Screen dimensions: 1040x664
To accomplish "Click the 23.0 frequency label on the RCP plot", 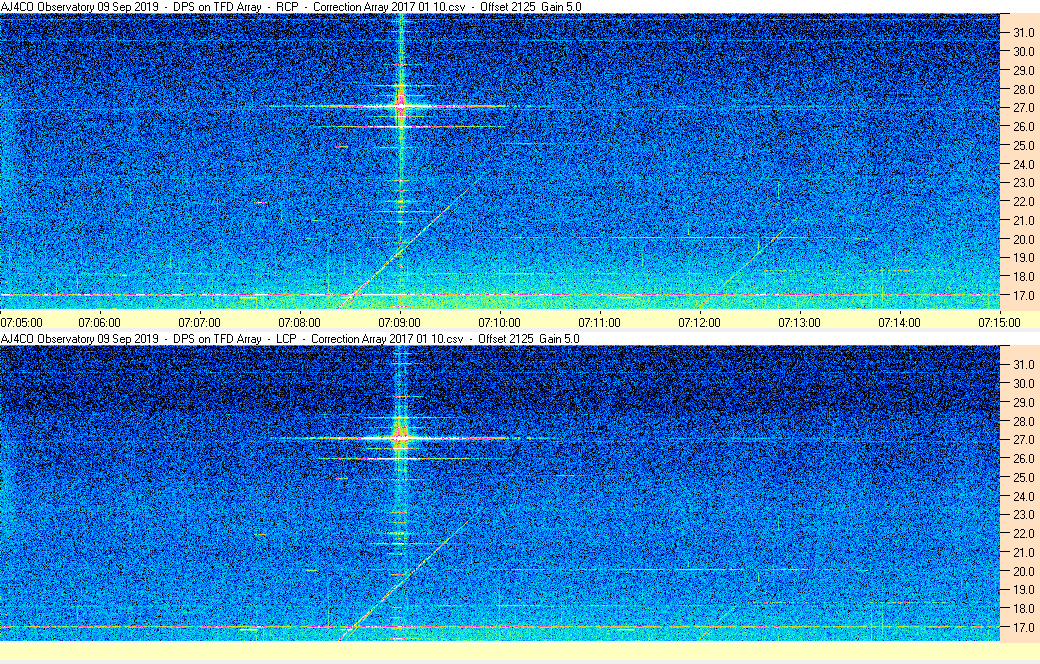I will click(x=1023, y=182).
